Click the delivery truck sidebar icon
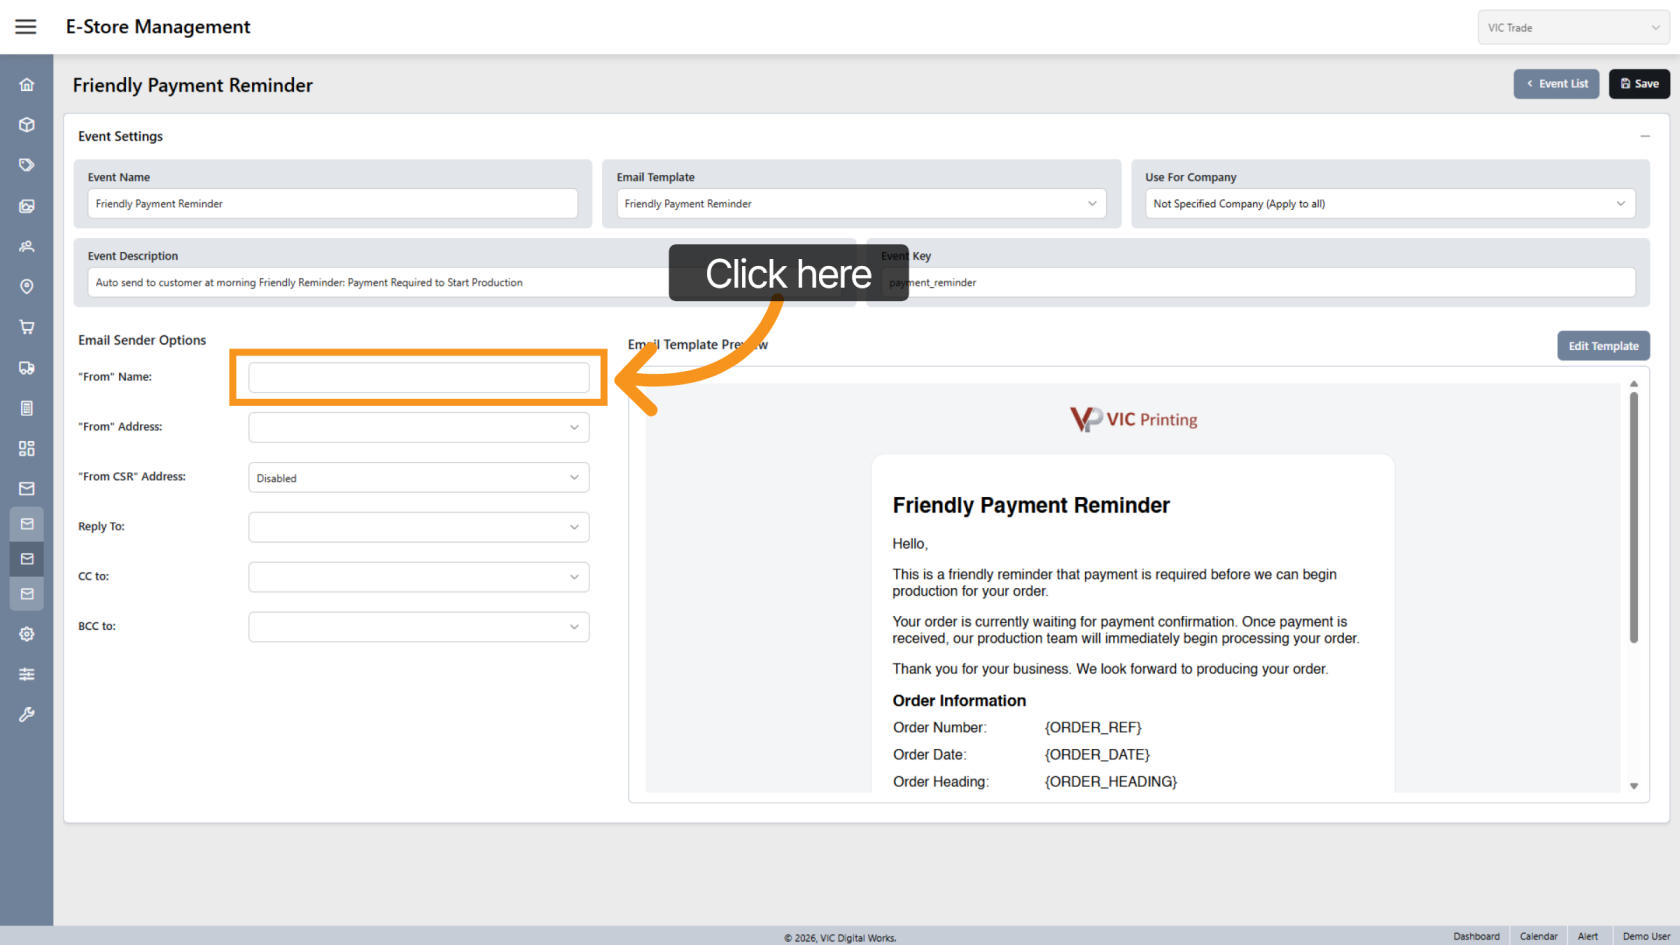 click(x=27, y=368)
